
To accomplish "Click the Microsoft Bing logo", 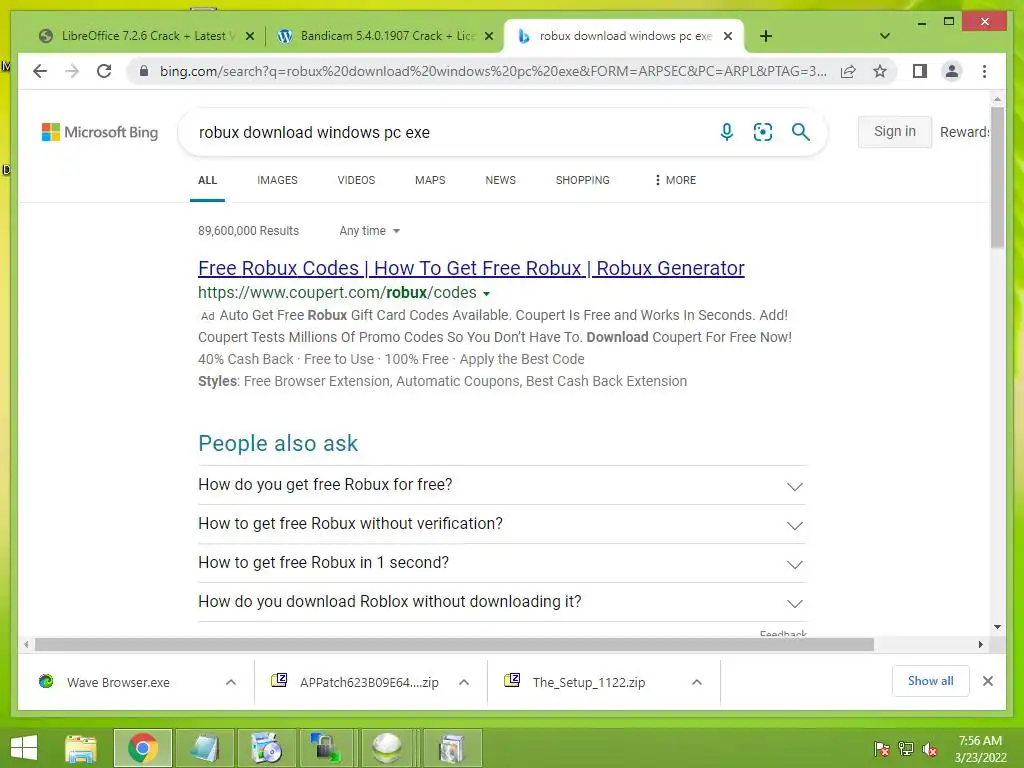I will pyautogui.click(x=100, y=132).
